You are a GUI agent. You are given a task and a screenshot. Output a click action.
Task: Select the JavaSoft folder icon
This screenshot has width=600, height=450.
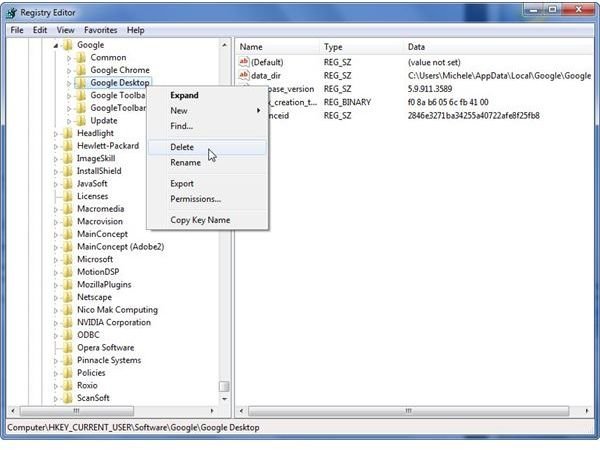pos(68,184)
